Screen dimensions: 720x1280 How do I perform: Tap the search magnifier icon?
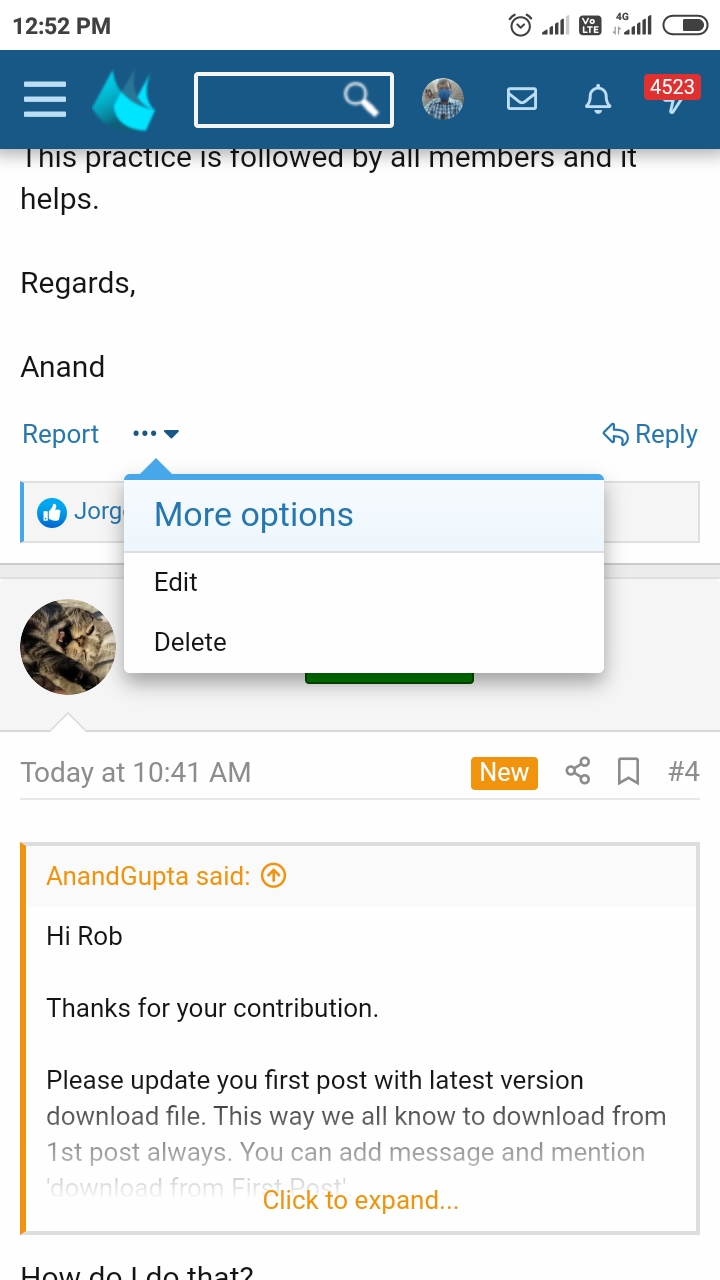(360, 99)
